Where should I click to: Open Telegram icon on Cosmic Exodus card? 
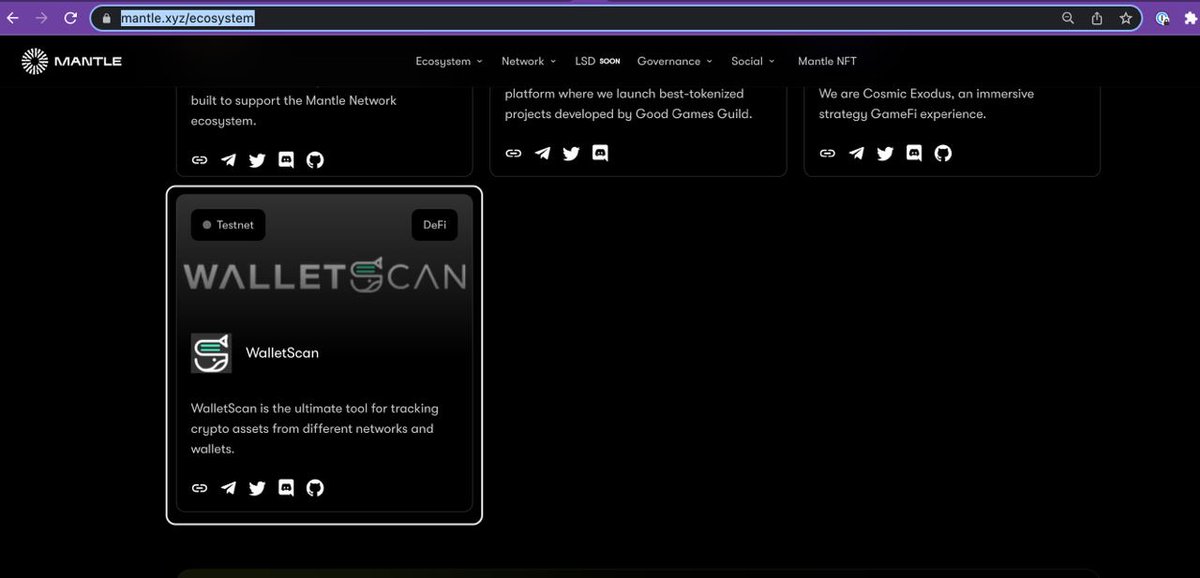[x=856, y=153]
